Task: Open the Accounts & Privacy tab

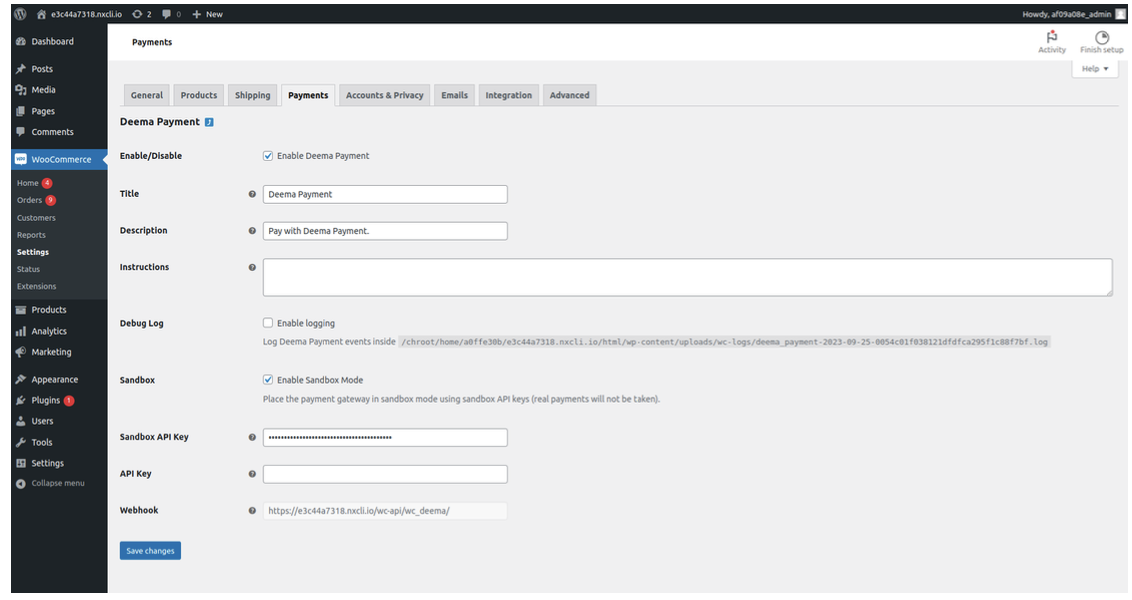Action: pos(384,95)
